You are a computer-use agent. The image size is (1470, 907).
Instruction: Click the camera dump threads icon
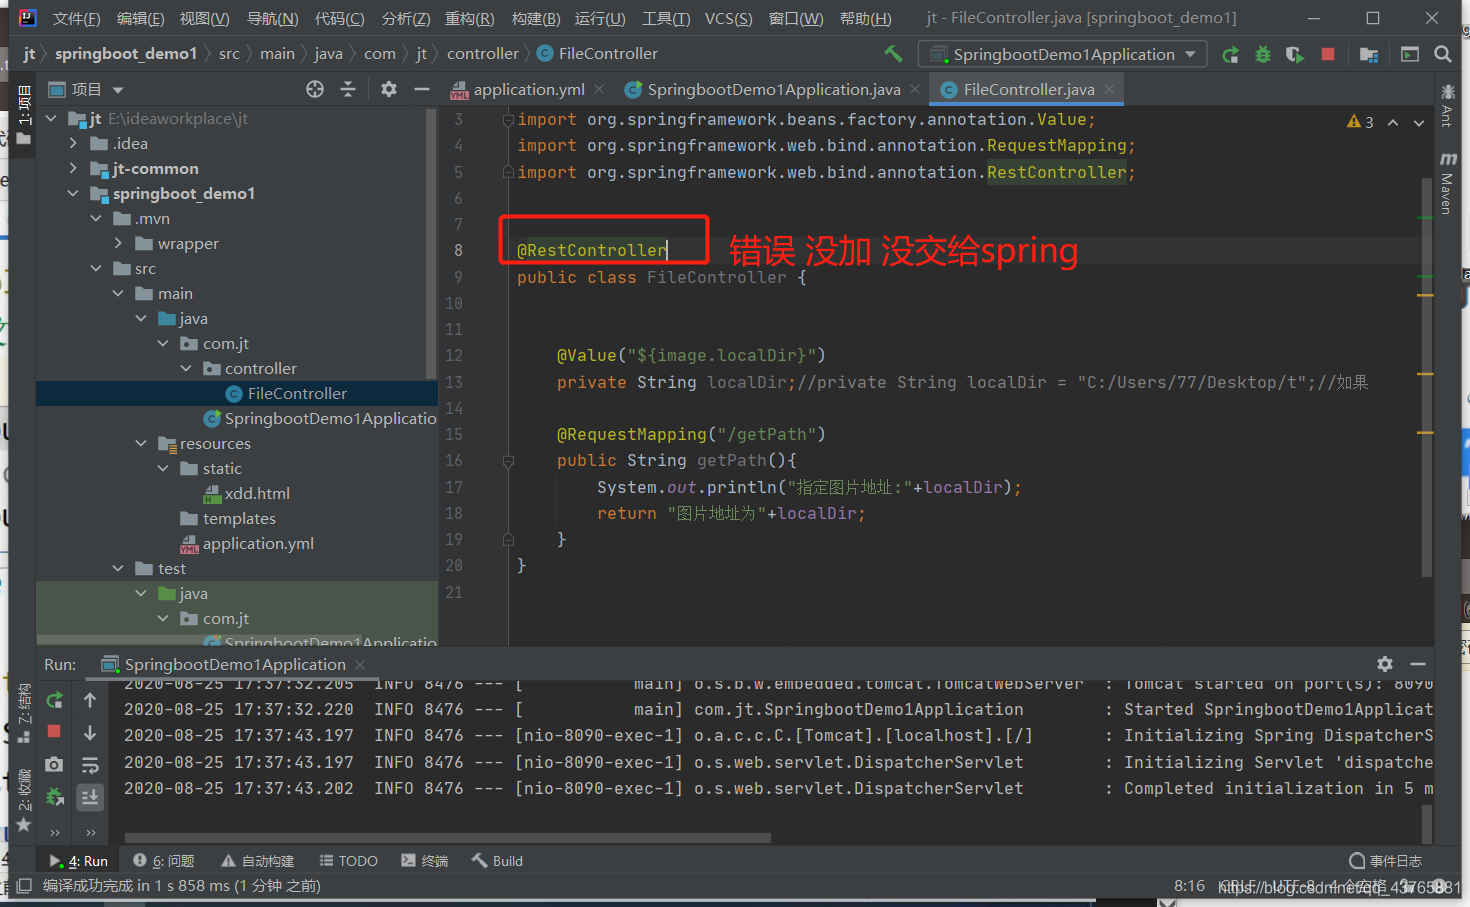click(54, 764)
